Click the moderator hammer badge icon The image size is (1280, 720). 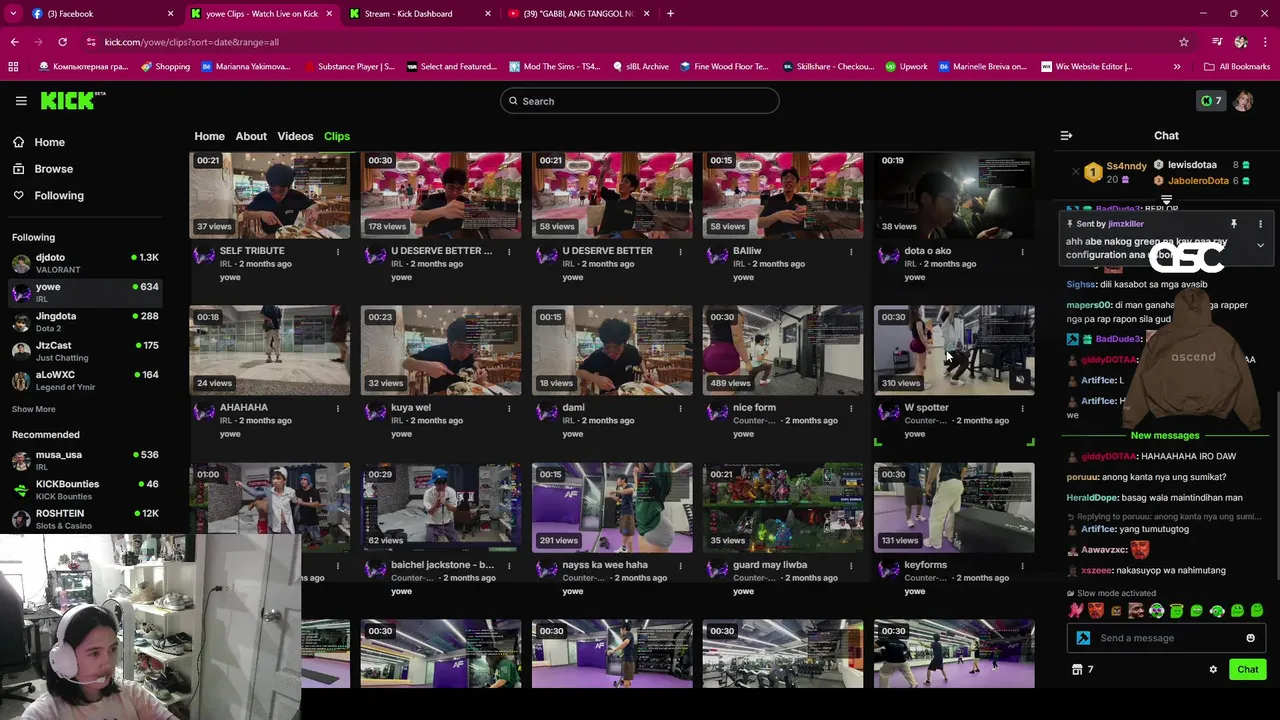pyautogui.click(x=1083, y=638)
